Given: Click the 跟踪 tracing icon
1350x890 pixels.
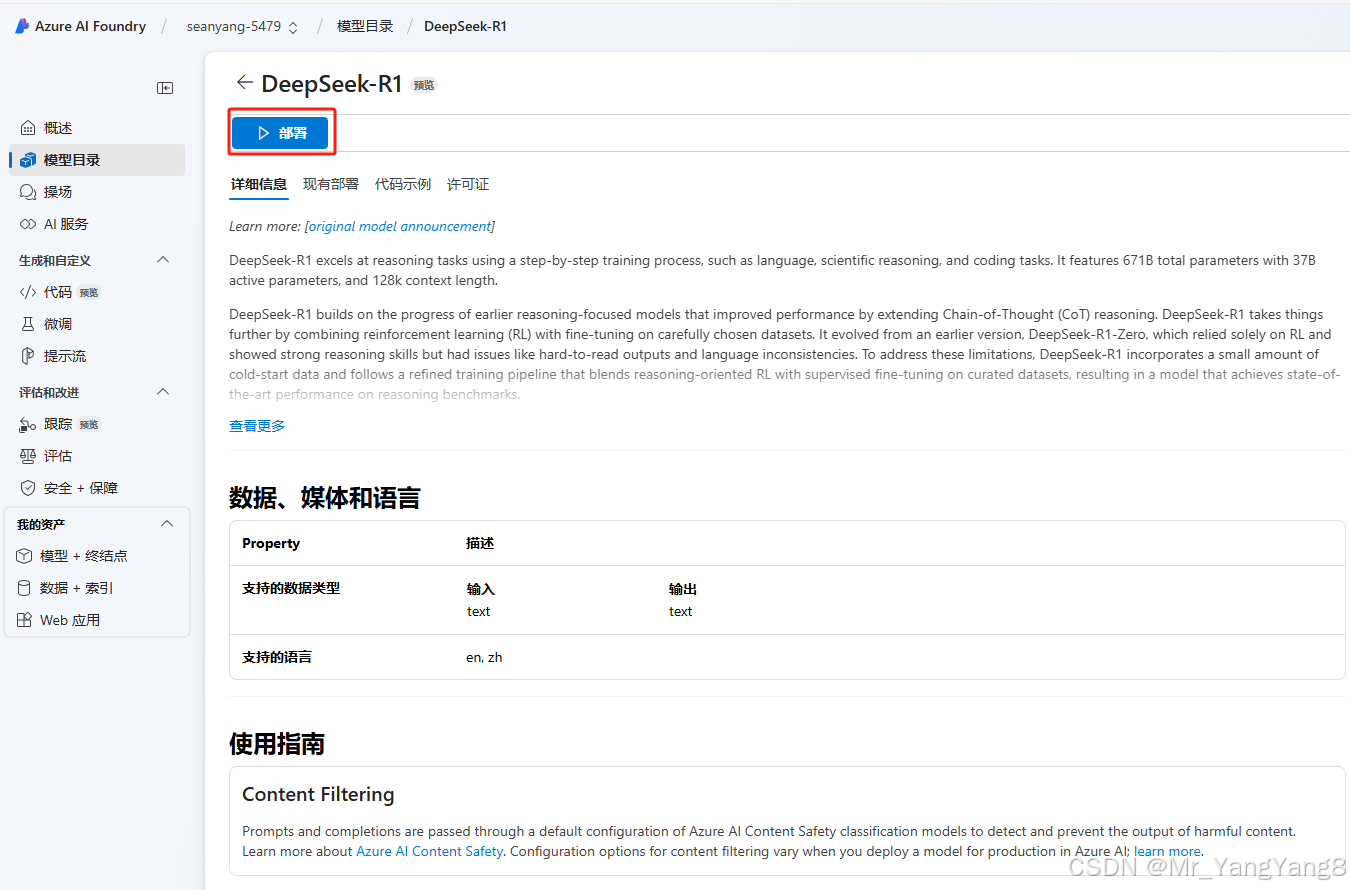Looking at the screenshot, I should click(28, 424).
